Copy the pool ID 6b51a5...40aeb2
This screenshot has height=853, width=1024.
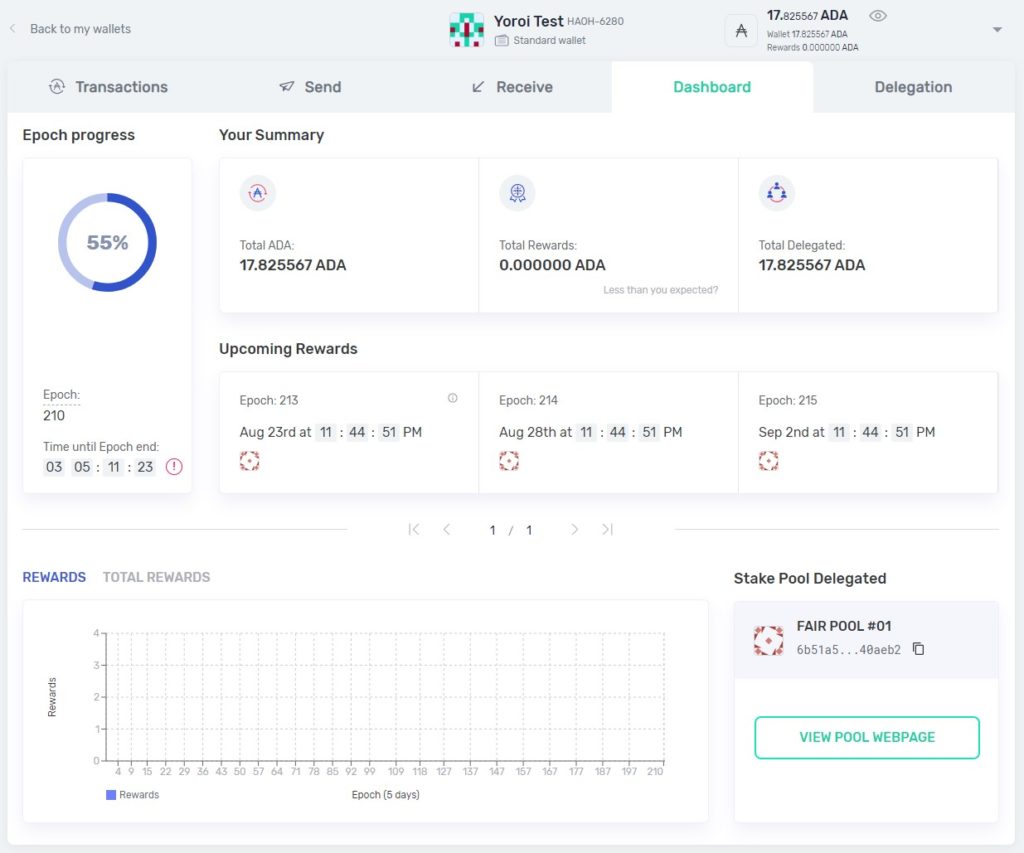click(918, 649)
